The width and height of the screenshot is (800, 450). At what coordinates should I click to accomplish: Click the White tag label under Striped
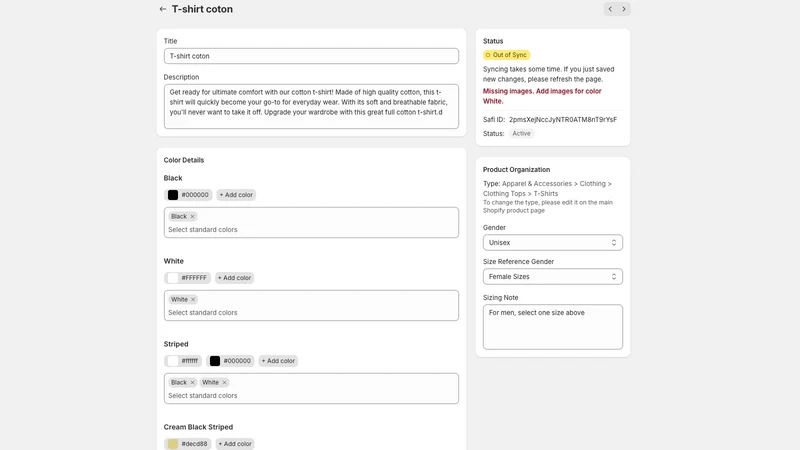tap(210, 383)
